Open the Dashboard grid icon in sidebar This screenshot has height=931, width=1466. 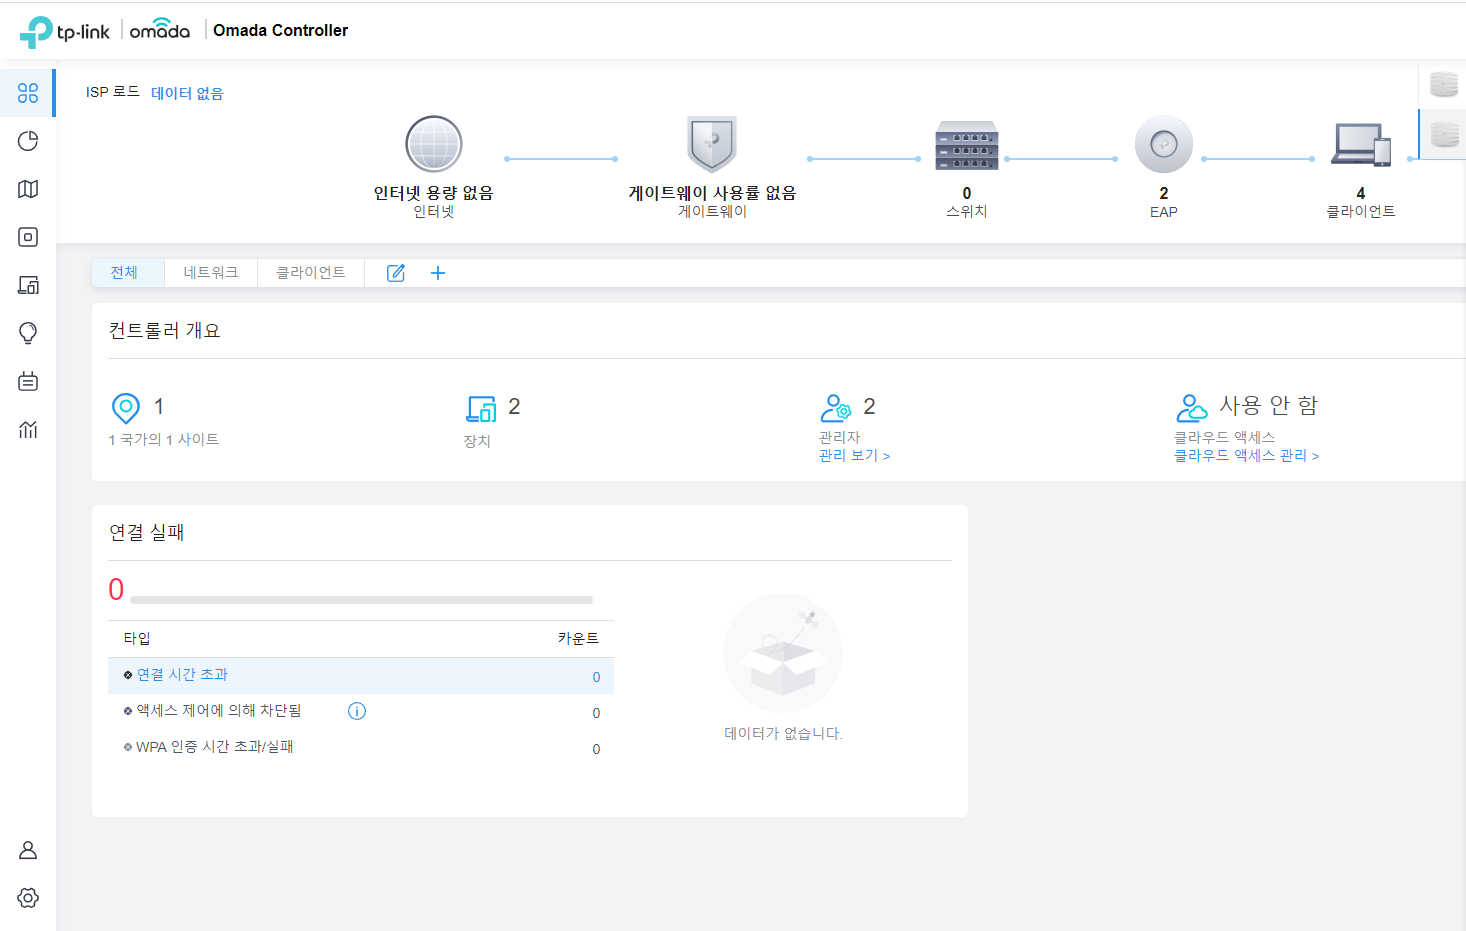point(28,93)
